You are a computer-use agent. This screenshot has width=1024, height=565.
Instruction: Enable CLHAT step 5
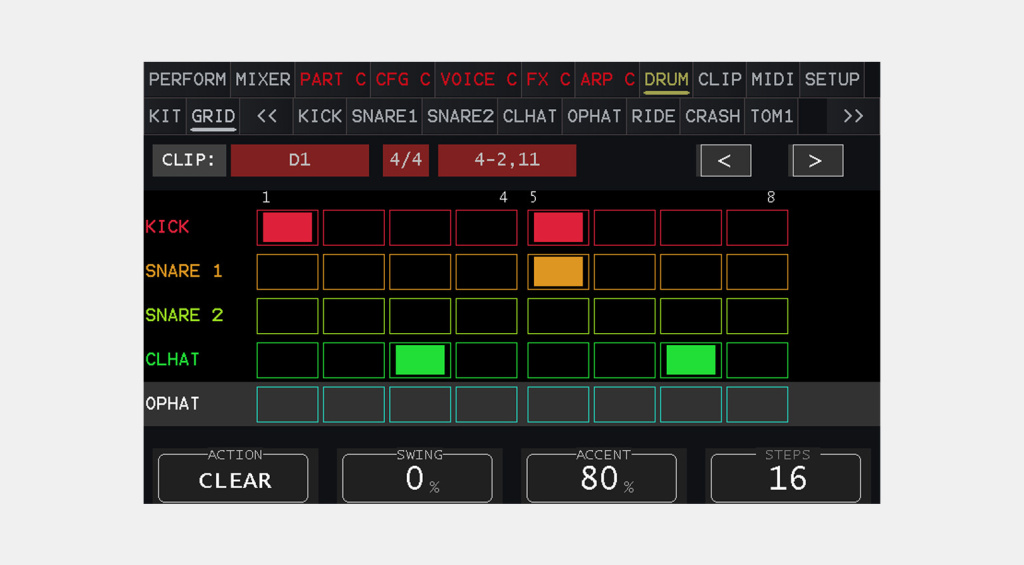pos(558,360)
